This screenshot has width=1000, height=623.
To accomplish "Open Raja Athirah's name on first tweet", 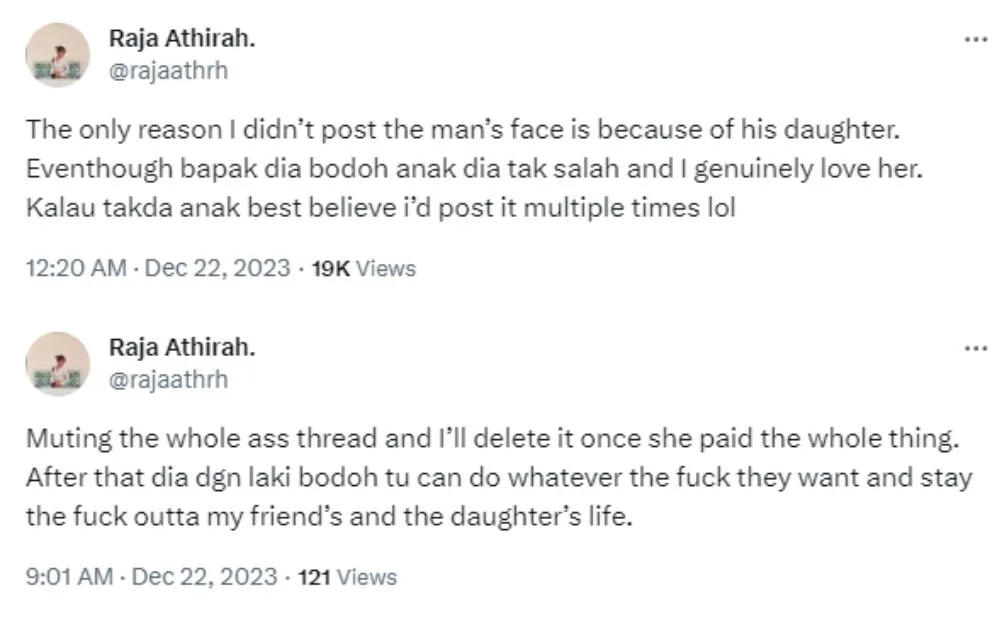I will point(181,39).
